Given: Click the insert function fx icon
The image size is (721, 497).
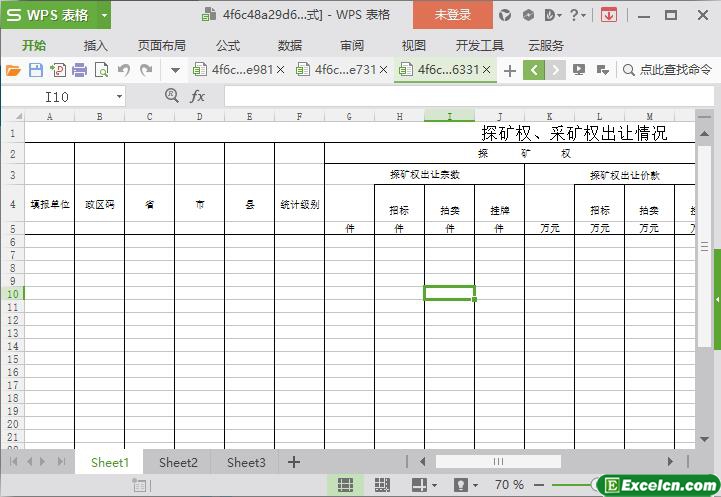Looking at the screenshot, I should [197, 96].
